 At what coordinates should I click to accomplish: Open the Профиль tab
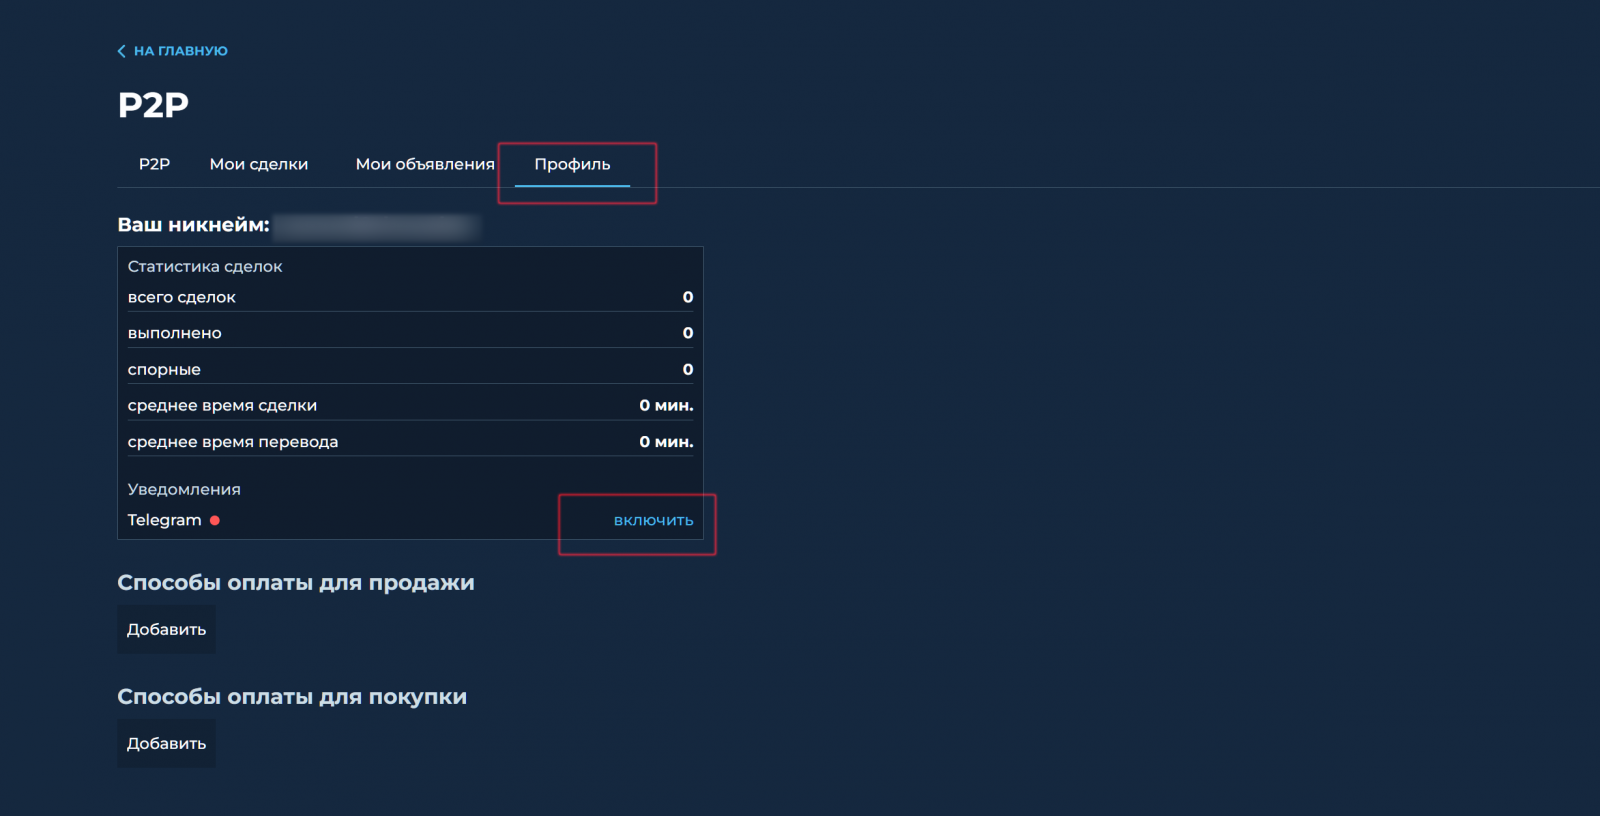pyautogui.click(x=572, y=164)
